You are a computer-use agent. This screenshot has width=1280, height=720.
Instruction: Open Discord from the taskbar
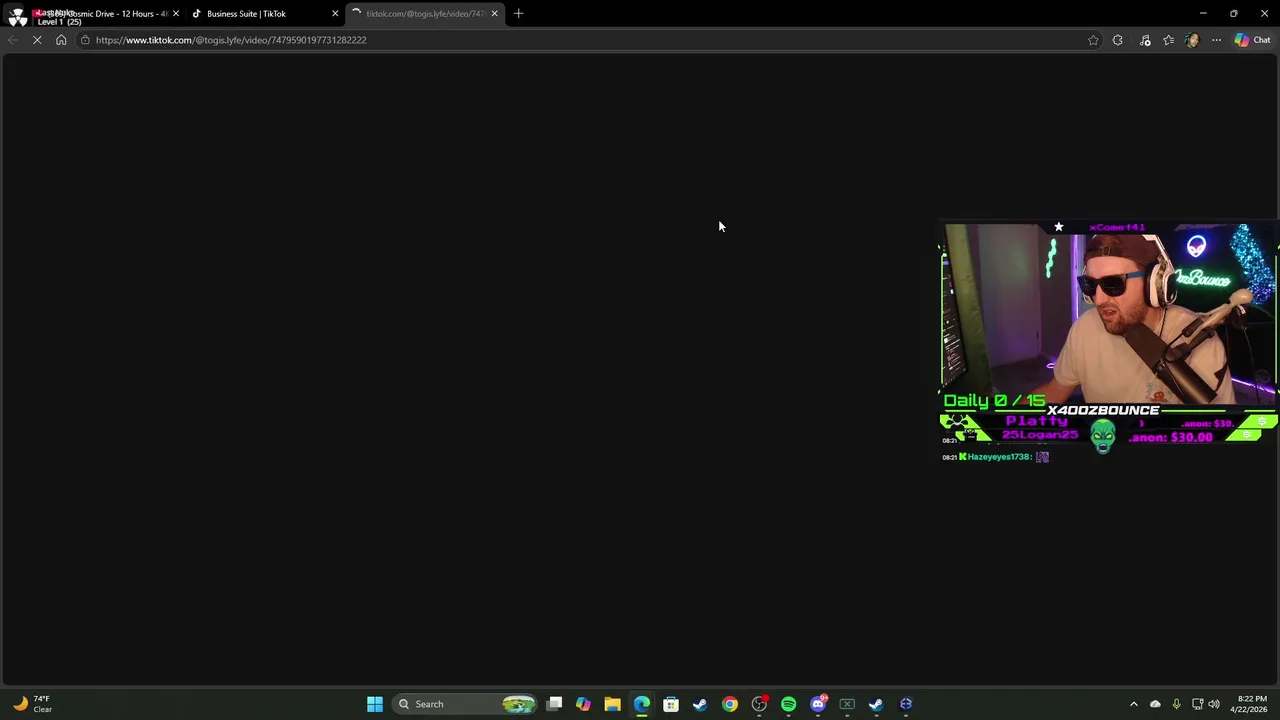pos(818,704)
